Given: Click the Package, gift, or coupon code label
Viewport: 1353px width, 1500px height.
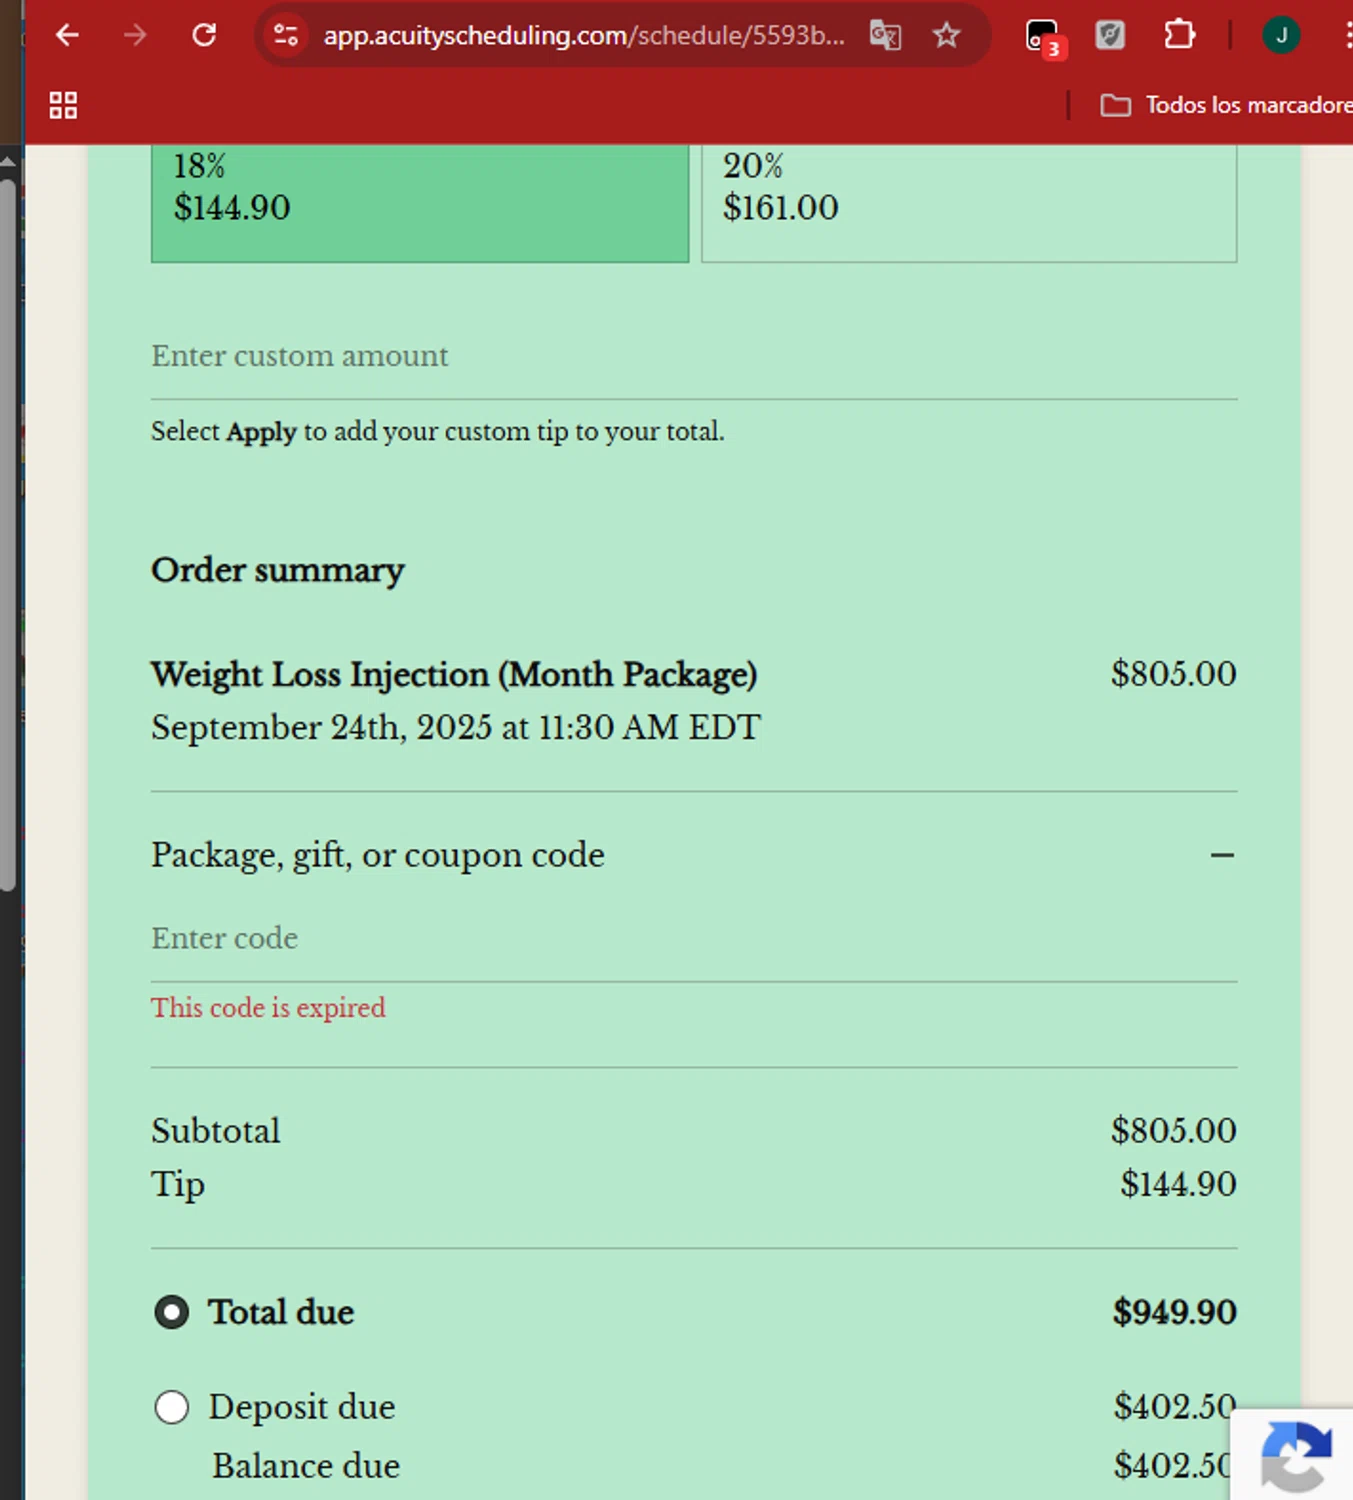Looking at the screenshot, I should [x=378, y=856].
